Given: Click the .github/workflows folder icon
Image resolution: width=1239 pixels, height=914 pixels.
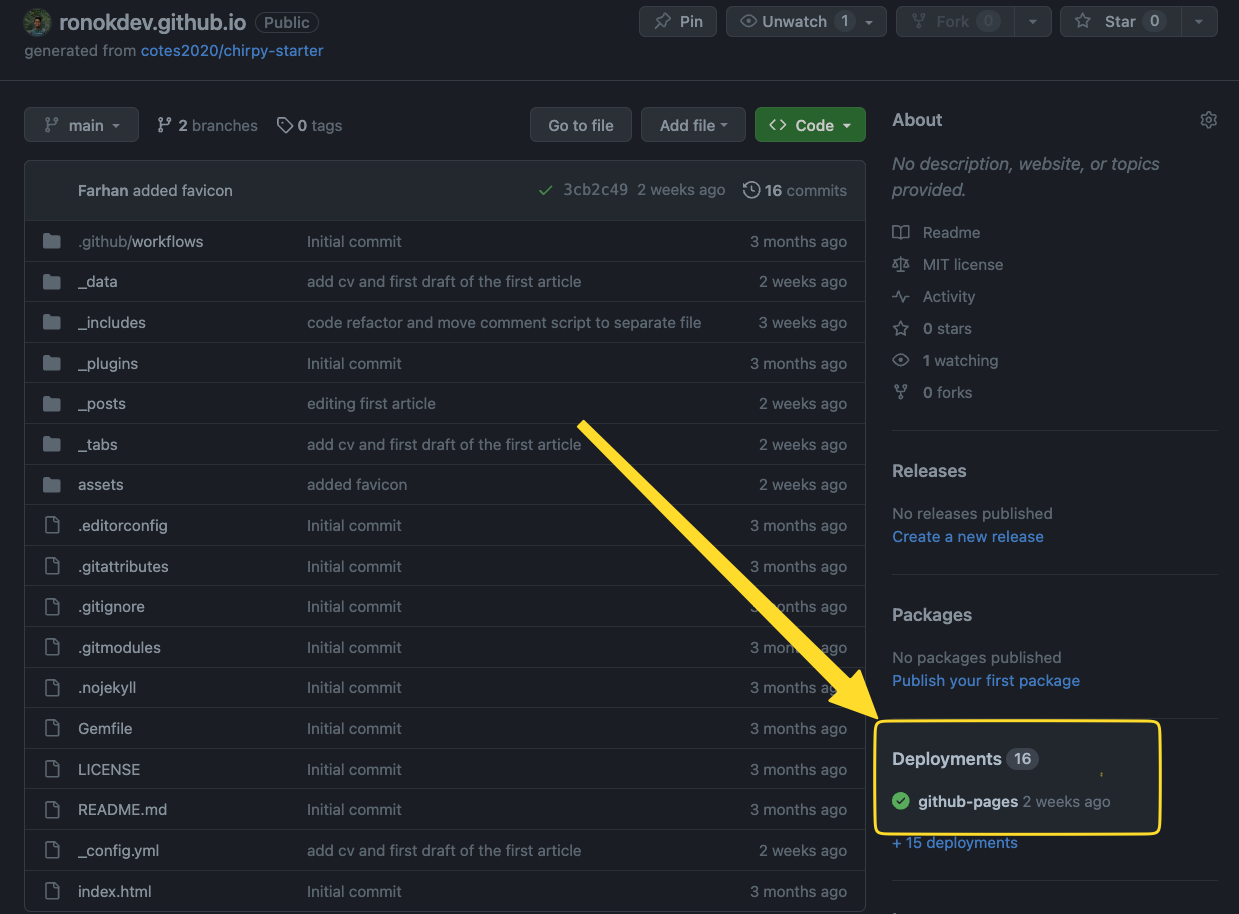Looking at the screenshot, I should pyautogui.click(x=52, y=242).
